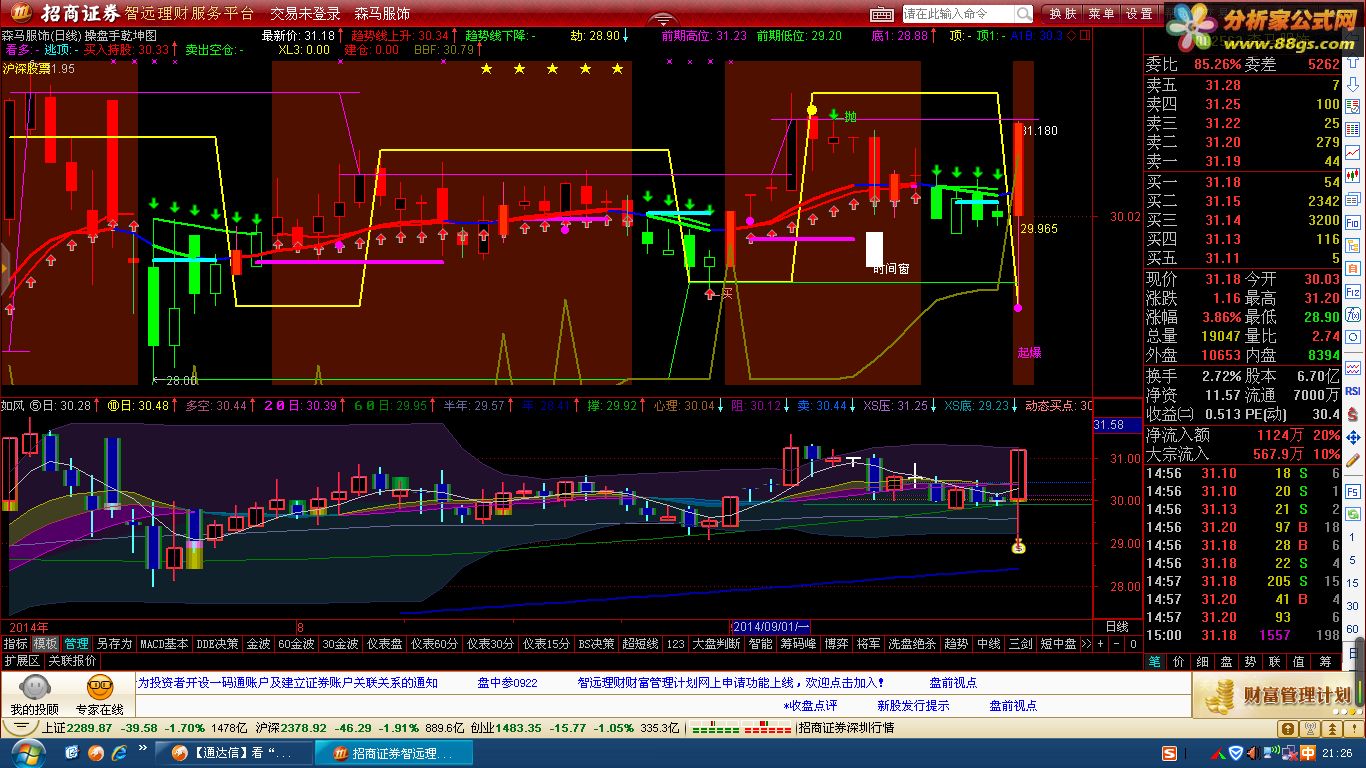Select the 扩展区 tab

[x=22, y=661]
